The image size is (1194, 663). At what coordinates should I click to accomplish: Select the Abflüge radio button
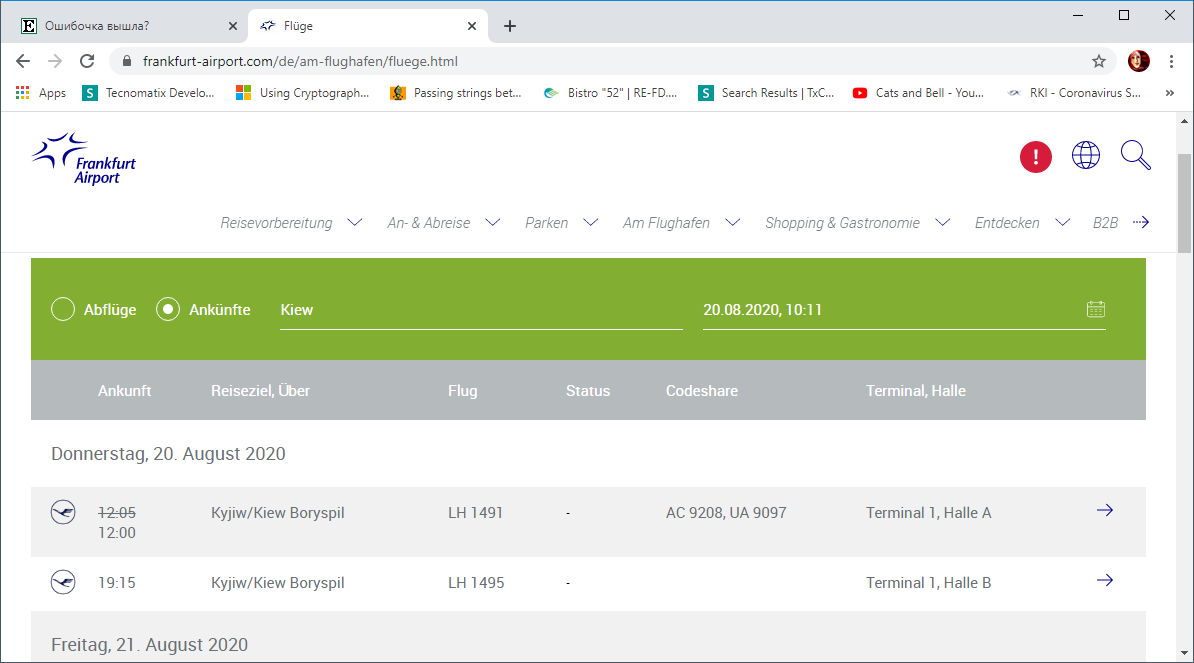click(63, 310)
